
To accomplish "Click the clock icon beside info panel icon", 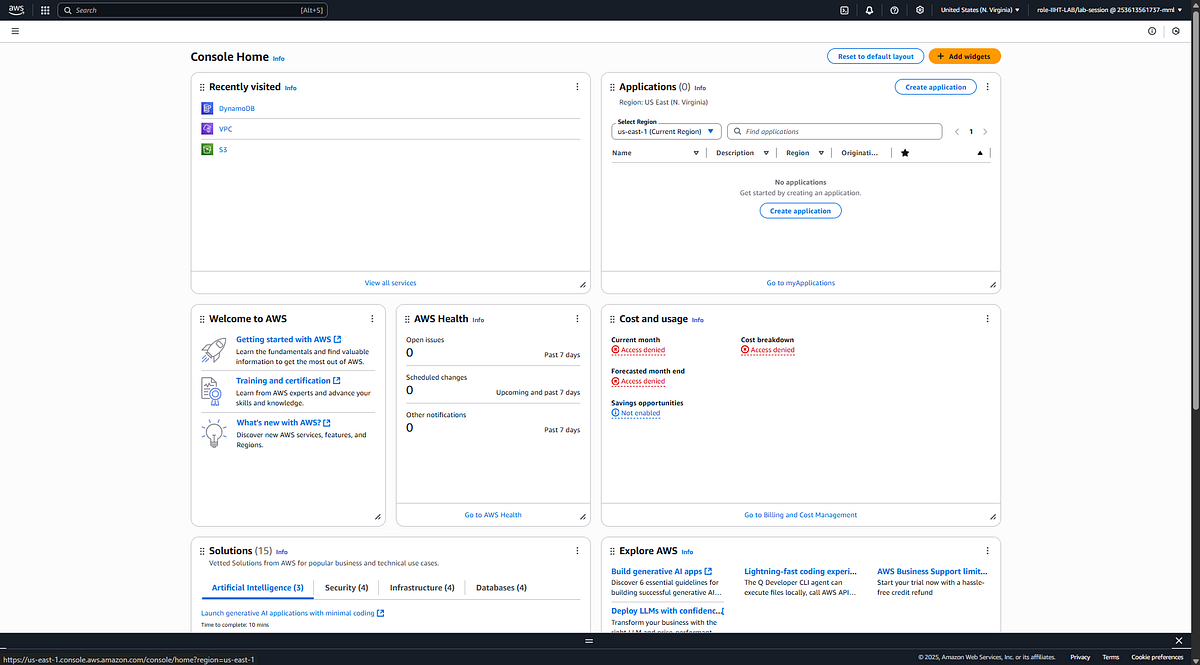I will point(1176,31).
